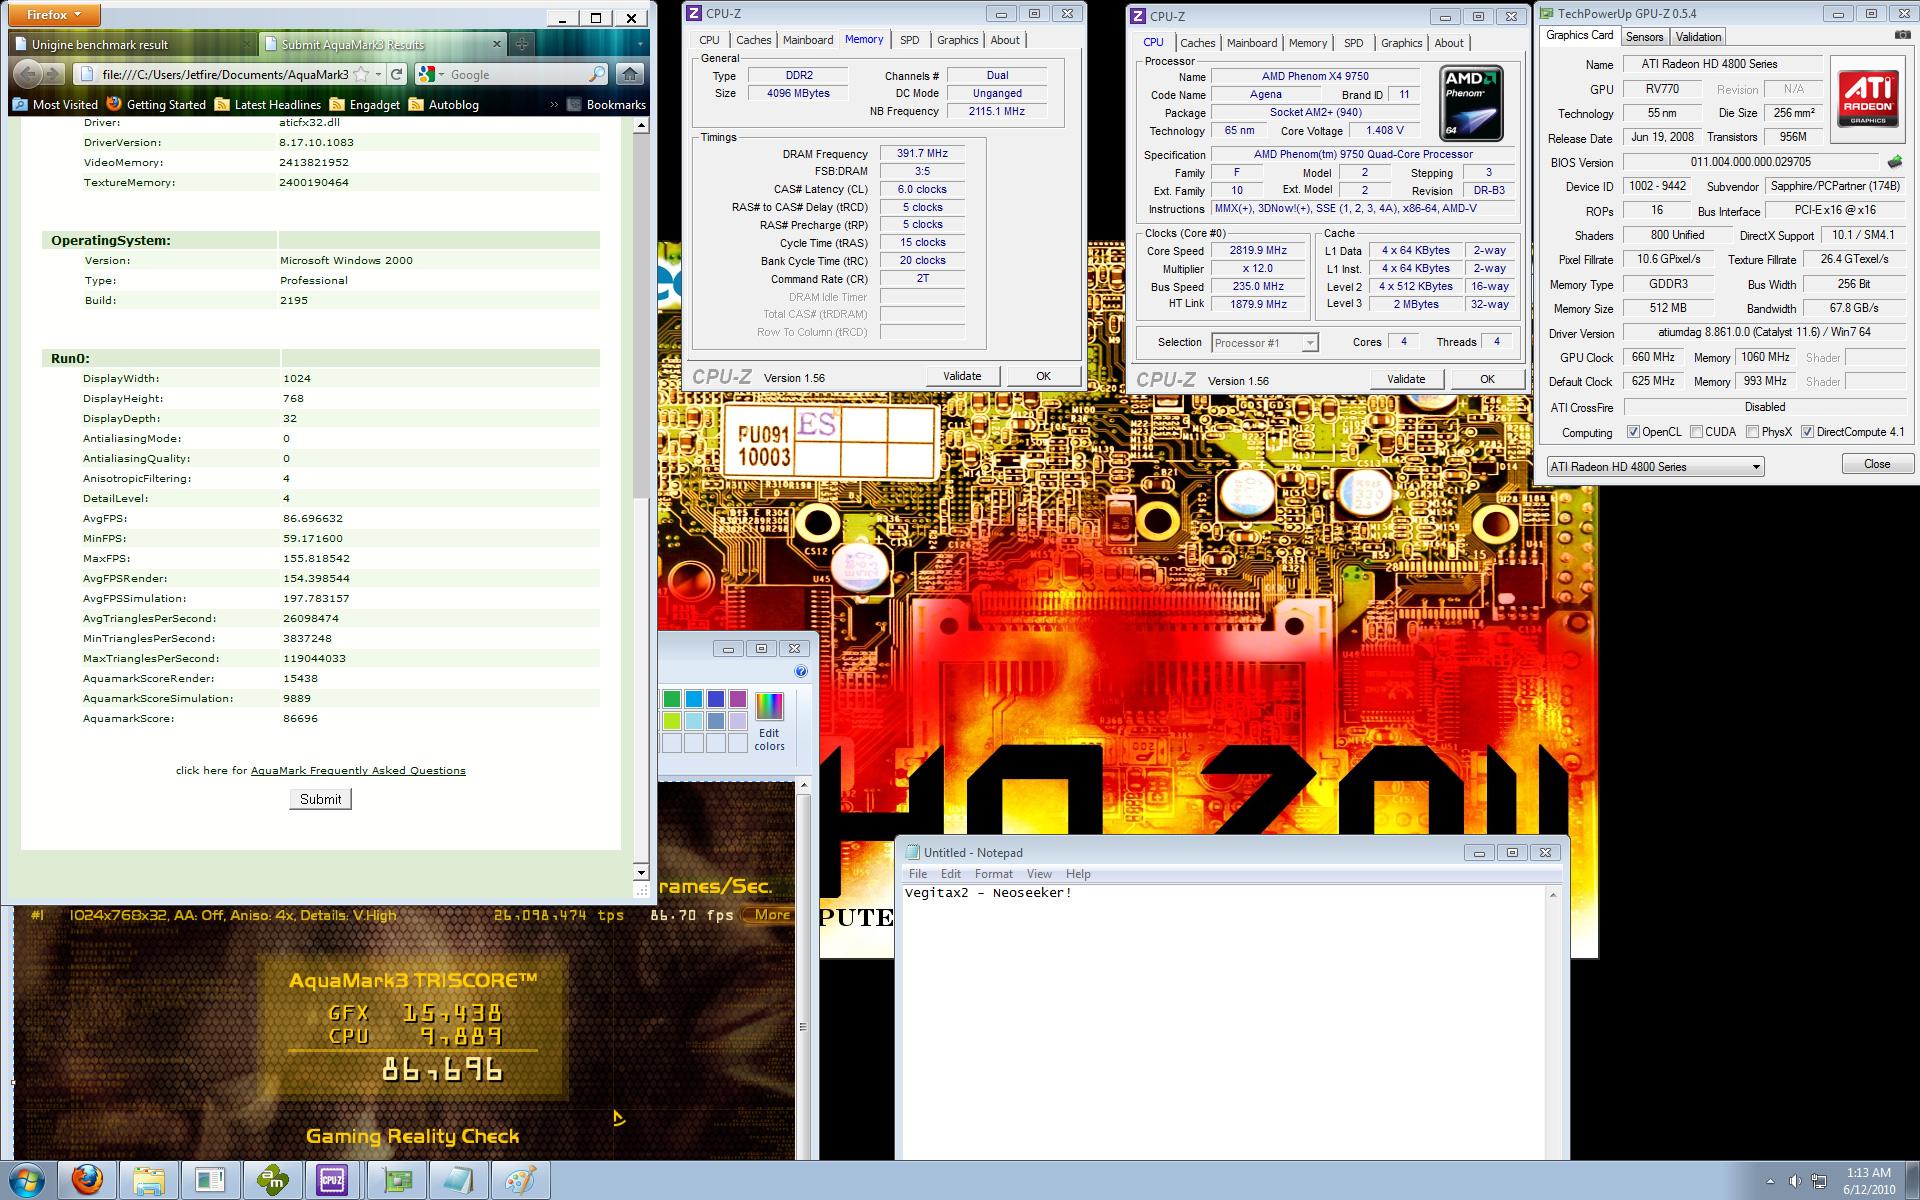This screenshot has height=1200, width=1920.
Task: Click the GPU-Z BIOS save chip icon
Action: [1895, 161]
